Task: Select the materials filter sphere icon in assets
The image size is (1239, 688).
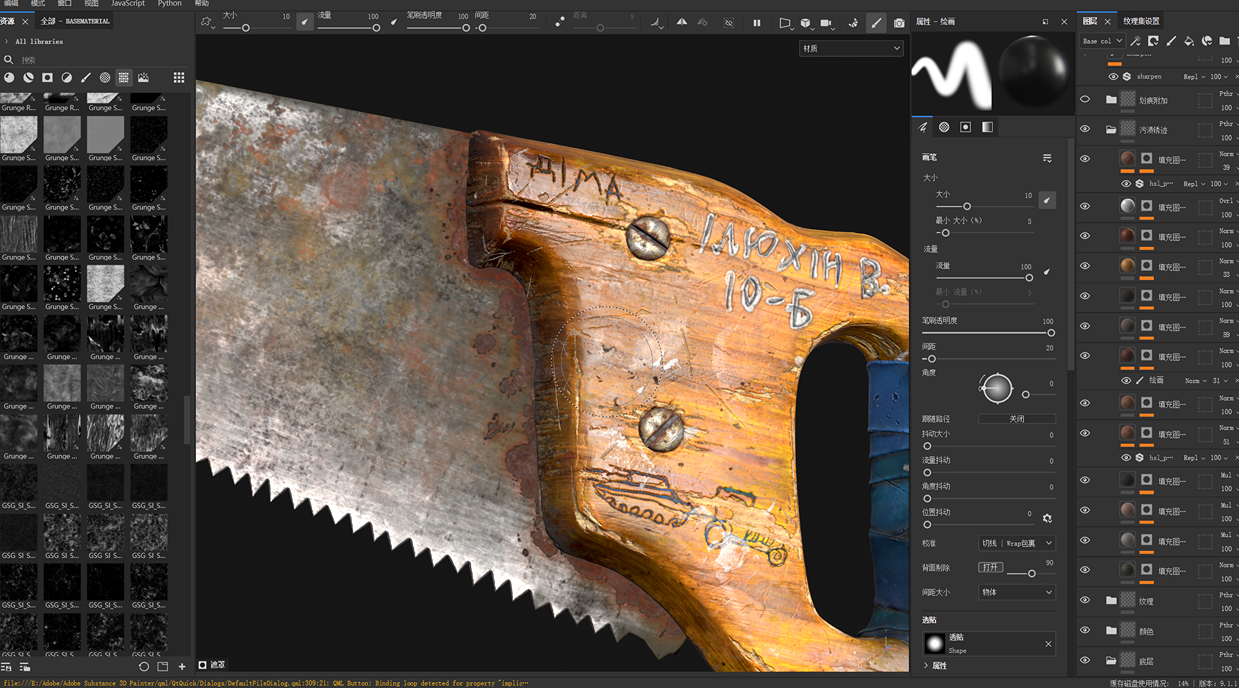Action: [x=9, y=77]
